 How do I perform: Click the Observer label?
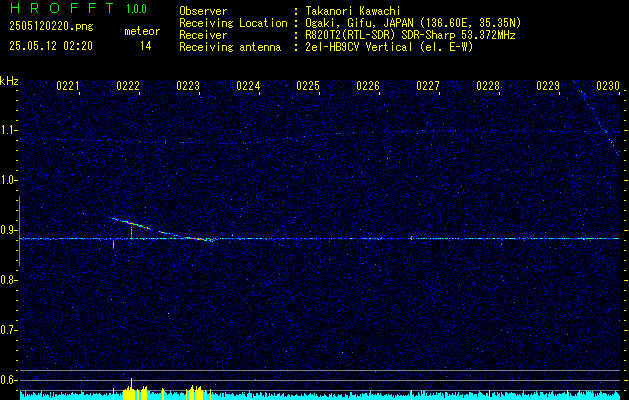203,11
